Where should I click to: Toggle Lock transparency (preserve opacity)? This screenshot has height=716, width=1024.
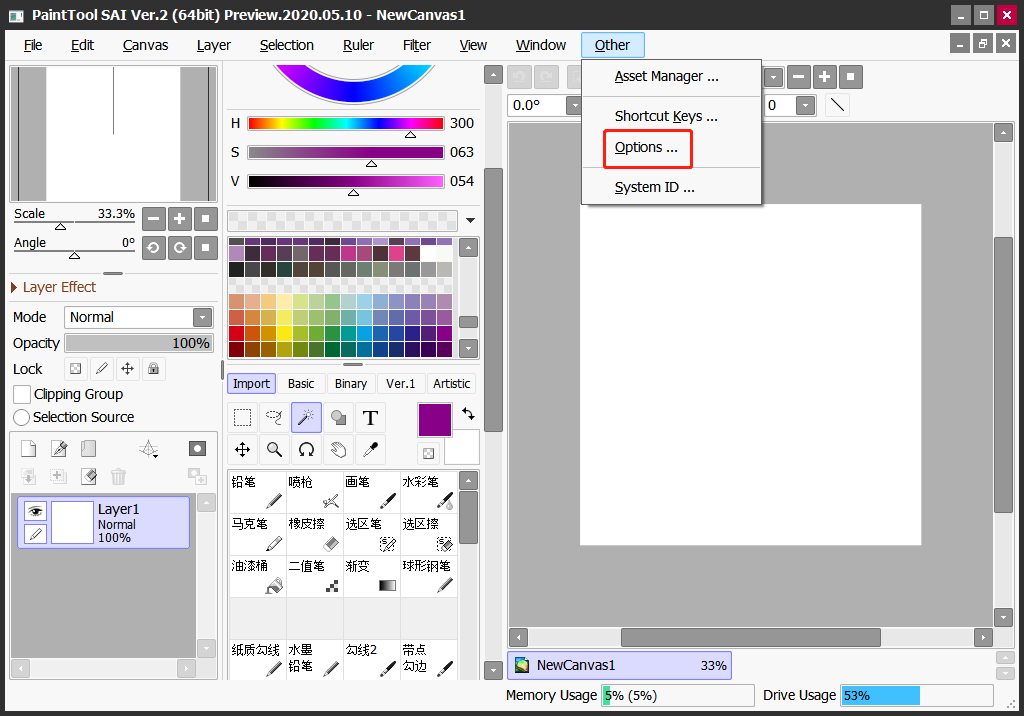pos(76,368)
